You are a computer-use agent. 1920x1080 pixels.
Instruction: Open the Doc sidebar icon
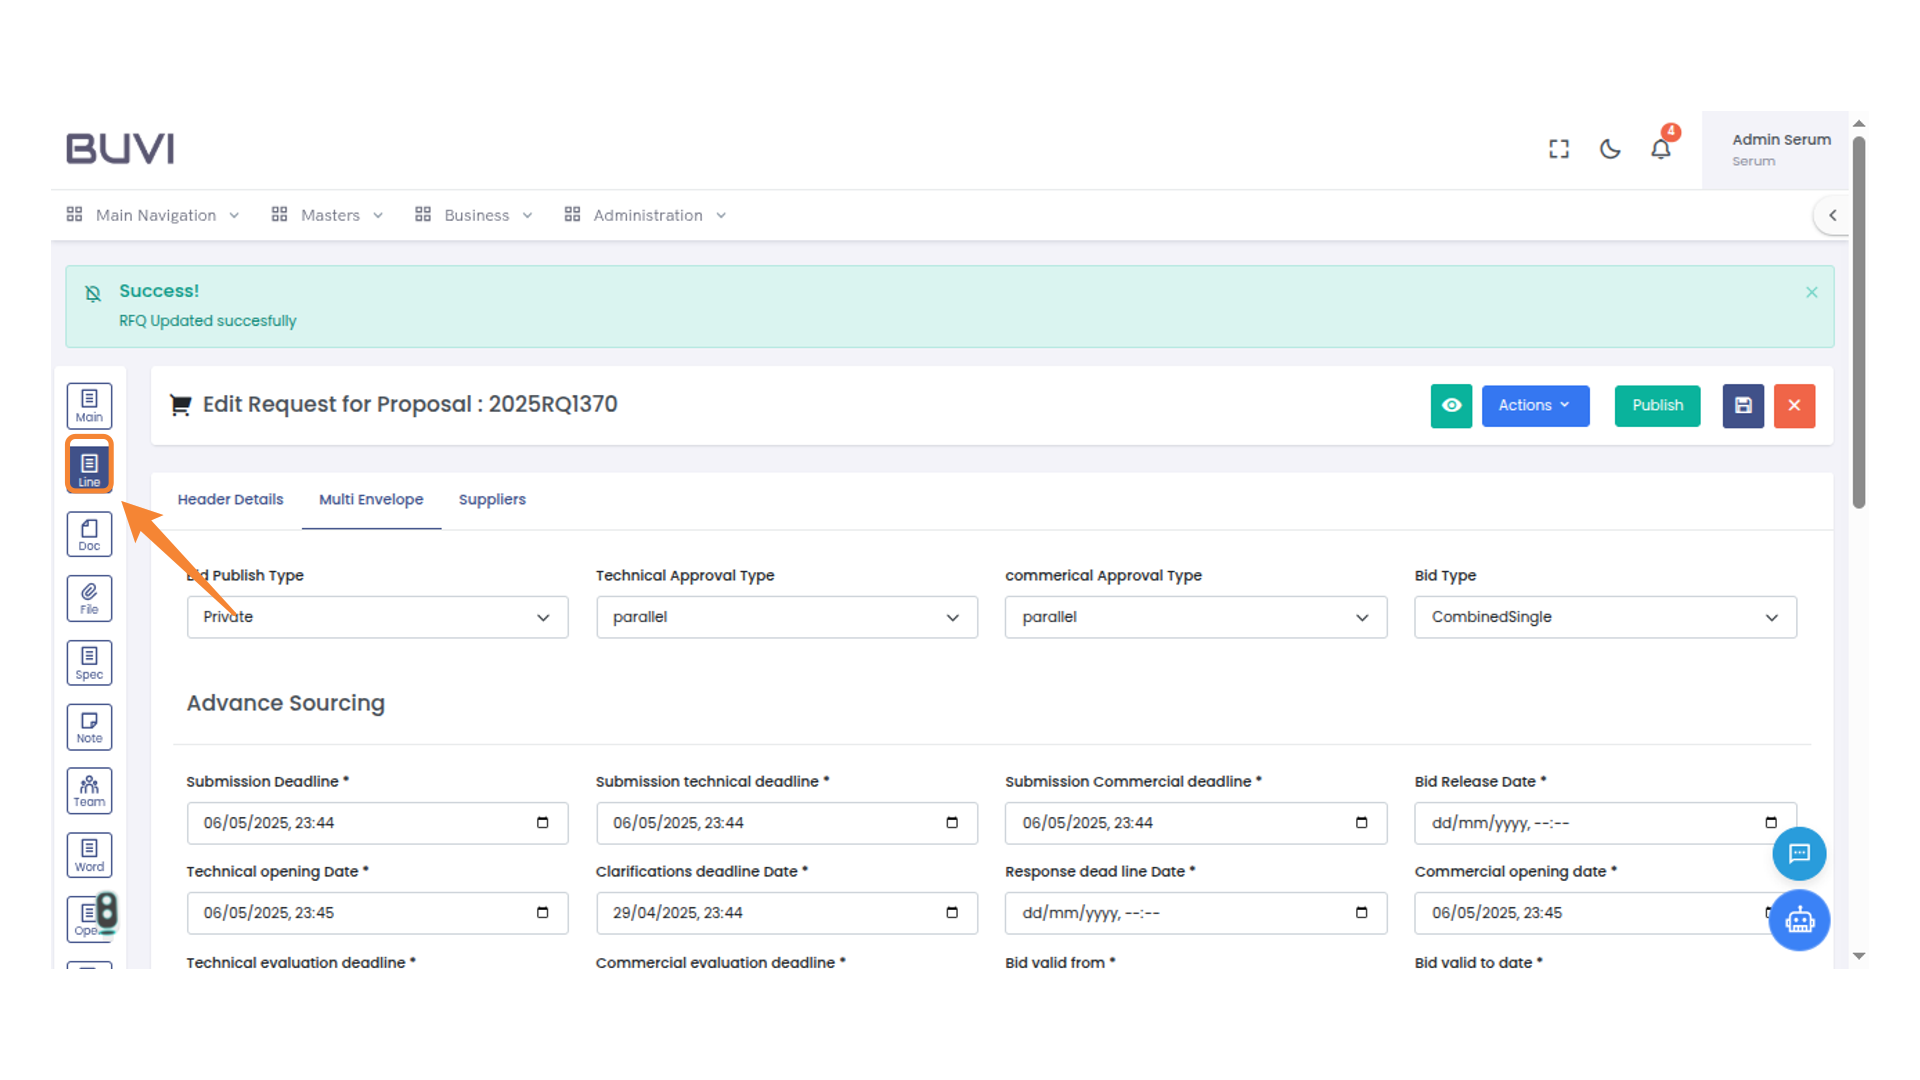89,534
